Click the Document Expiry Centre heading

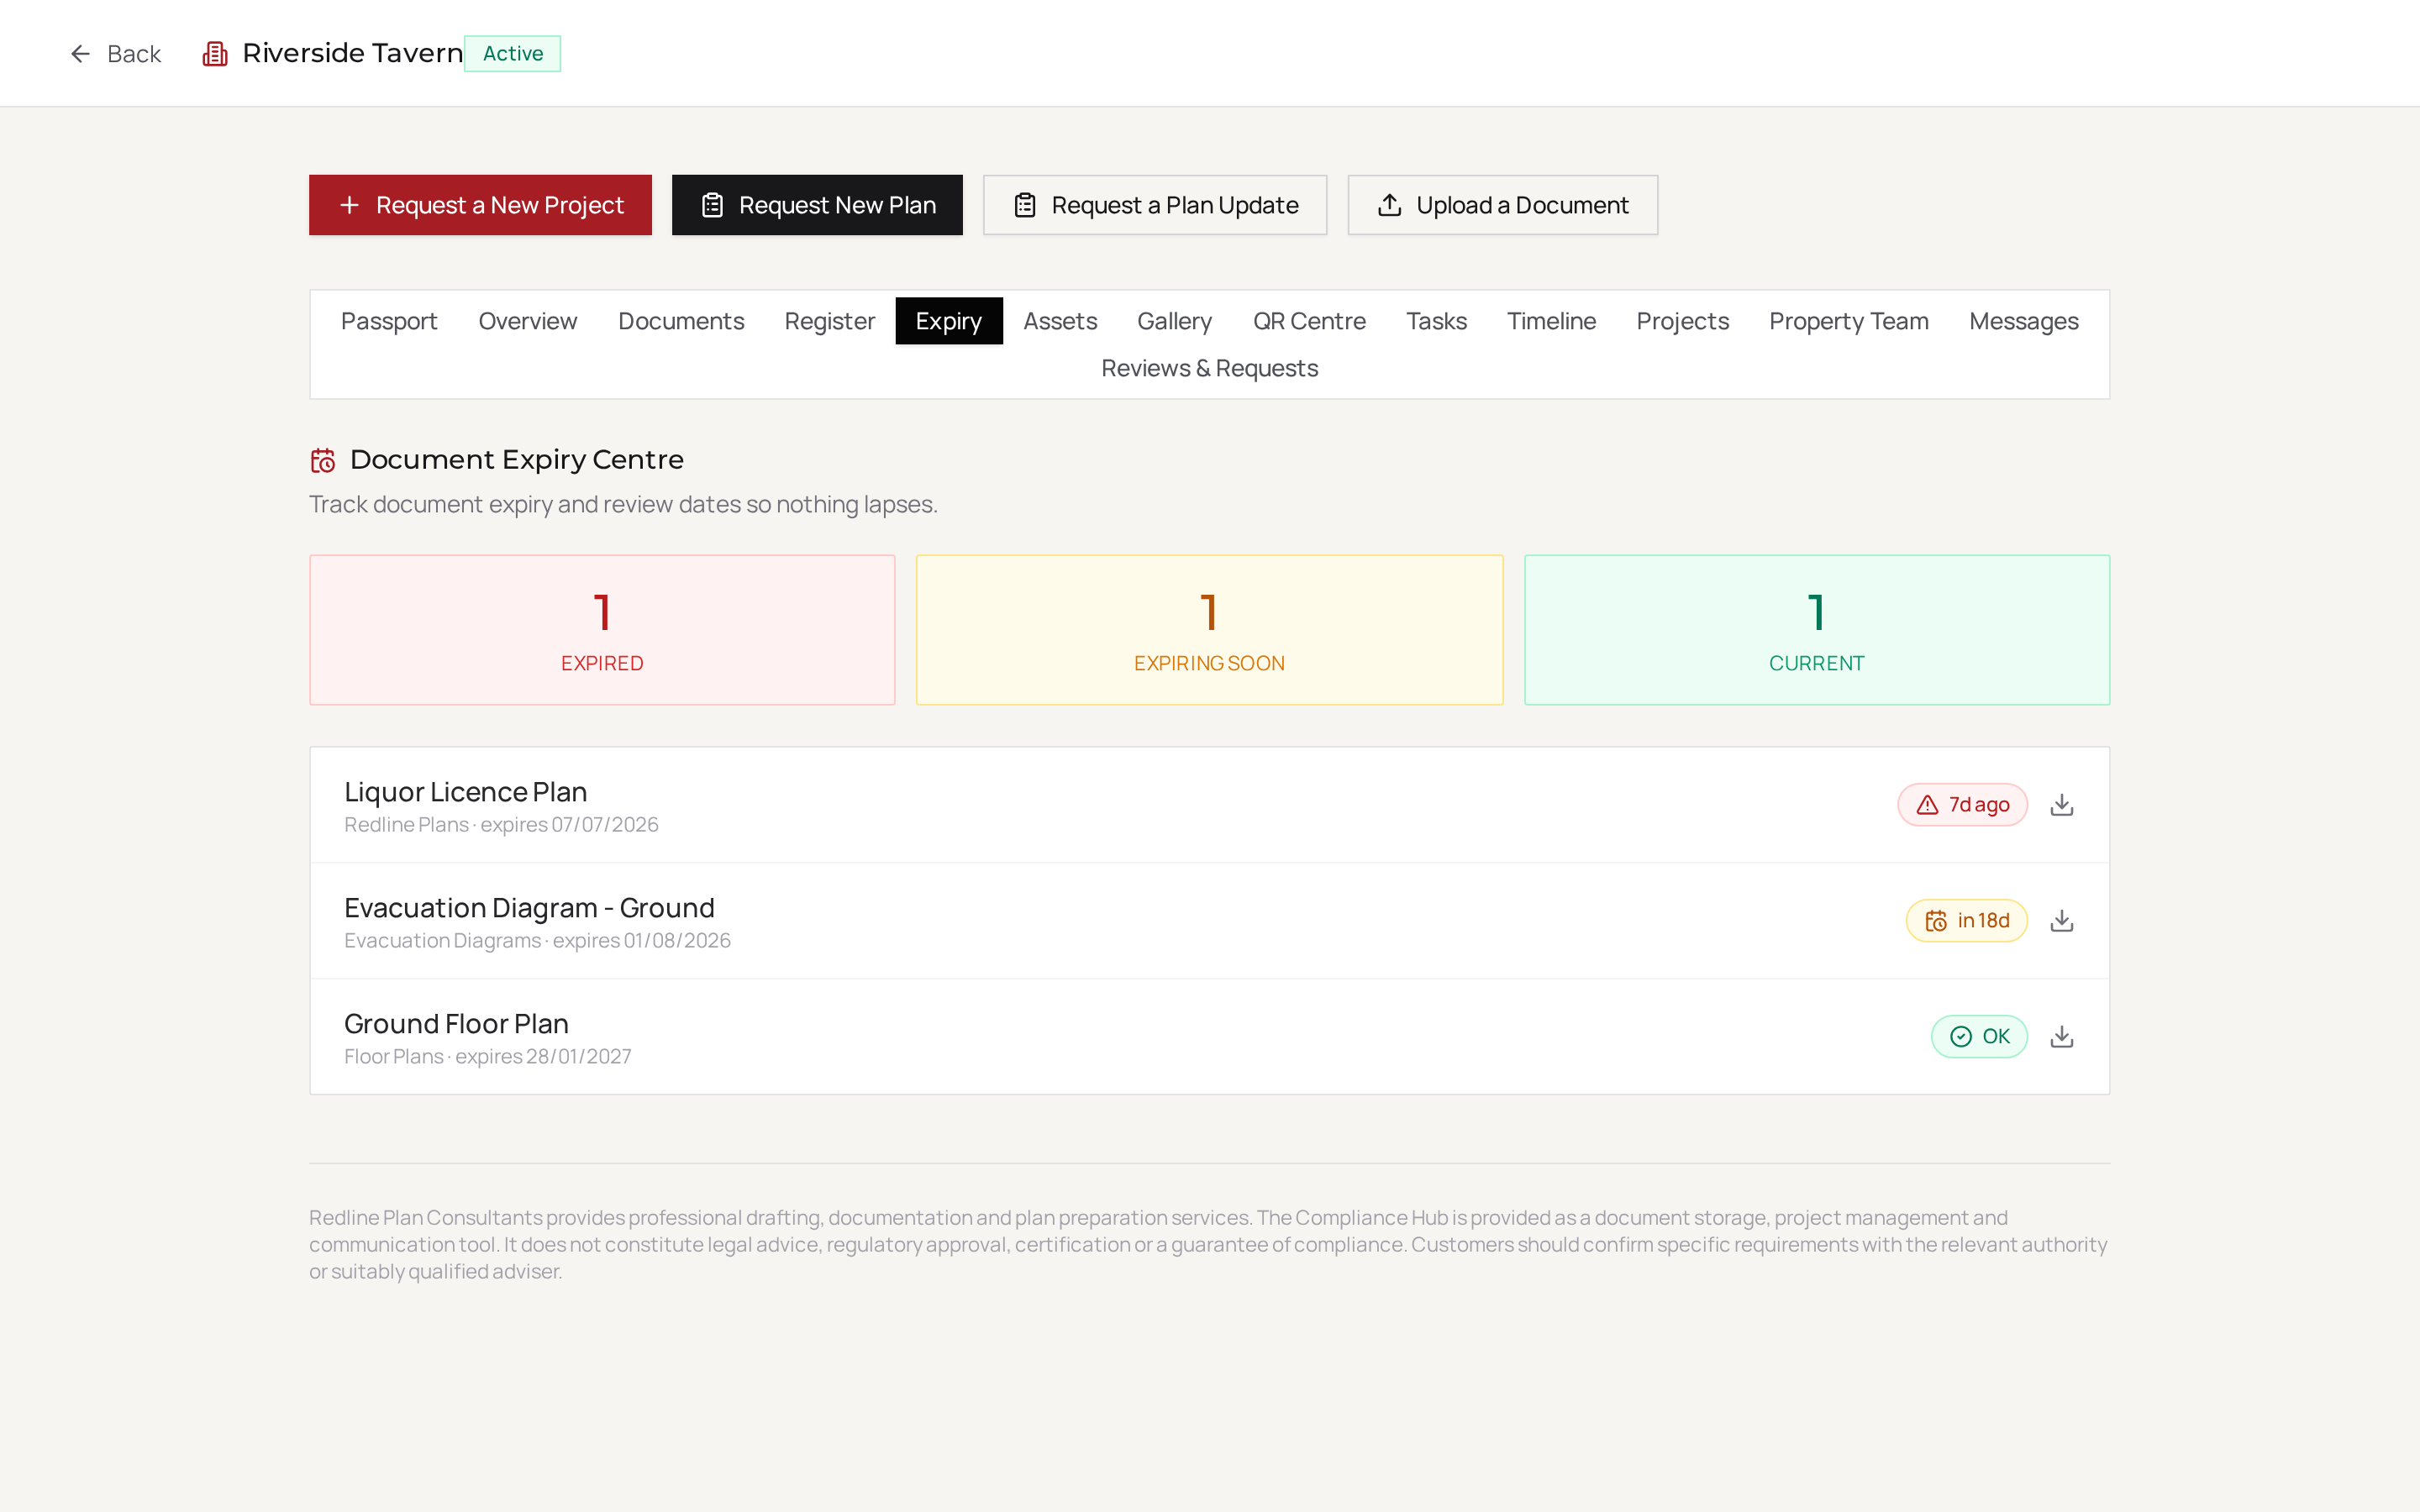517,460
